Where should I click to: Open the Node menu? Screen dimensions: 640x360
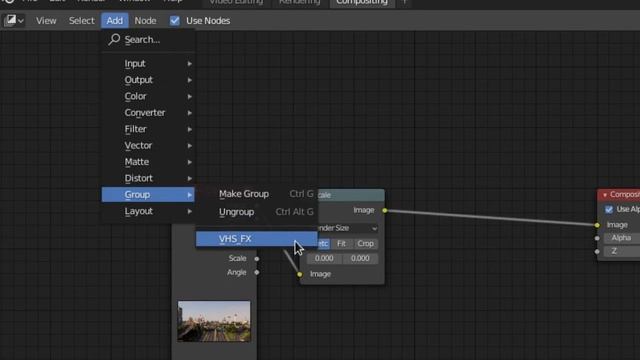click(x=145, y=20)
